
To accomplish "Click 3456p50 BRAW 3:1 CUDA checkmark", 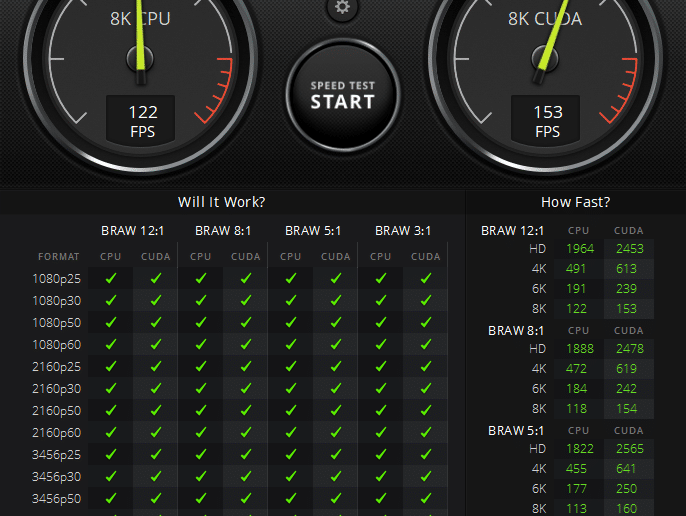I will [x=426, y=498].
